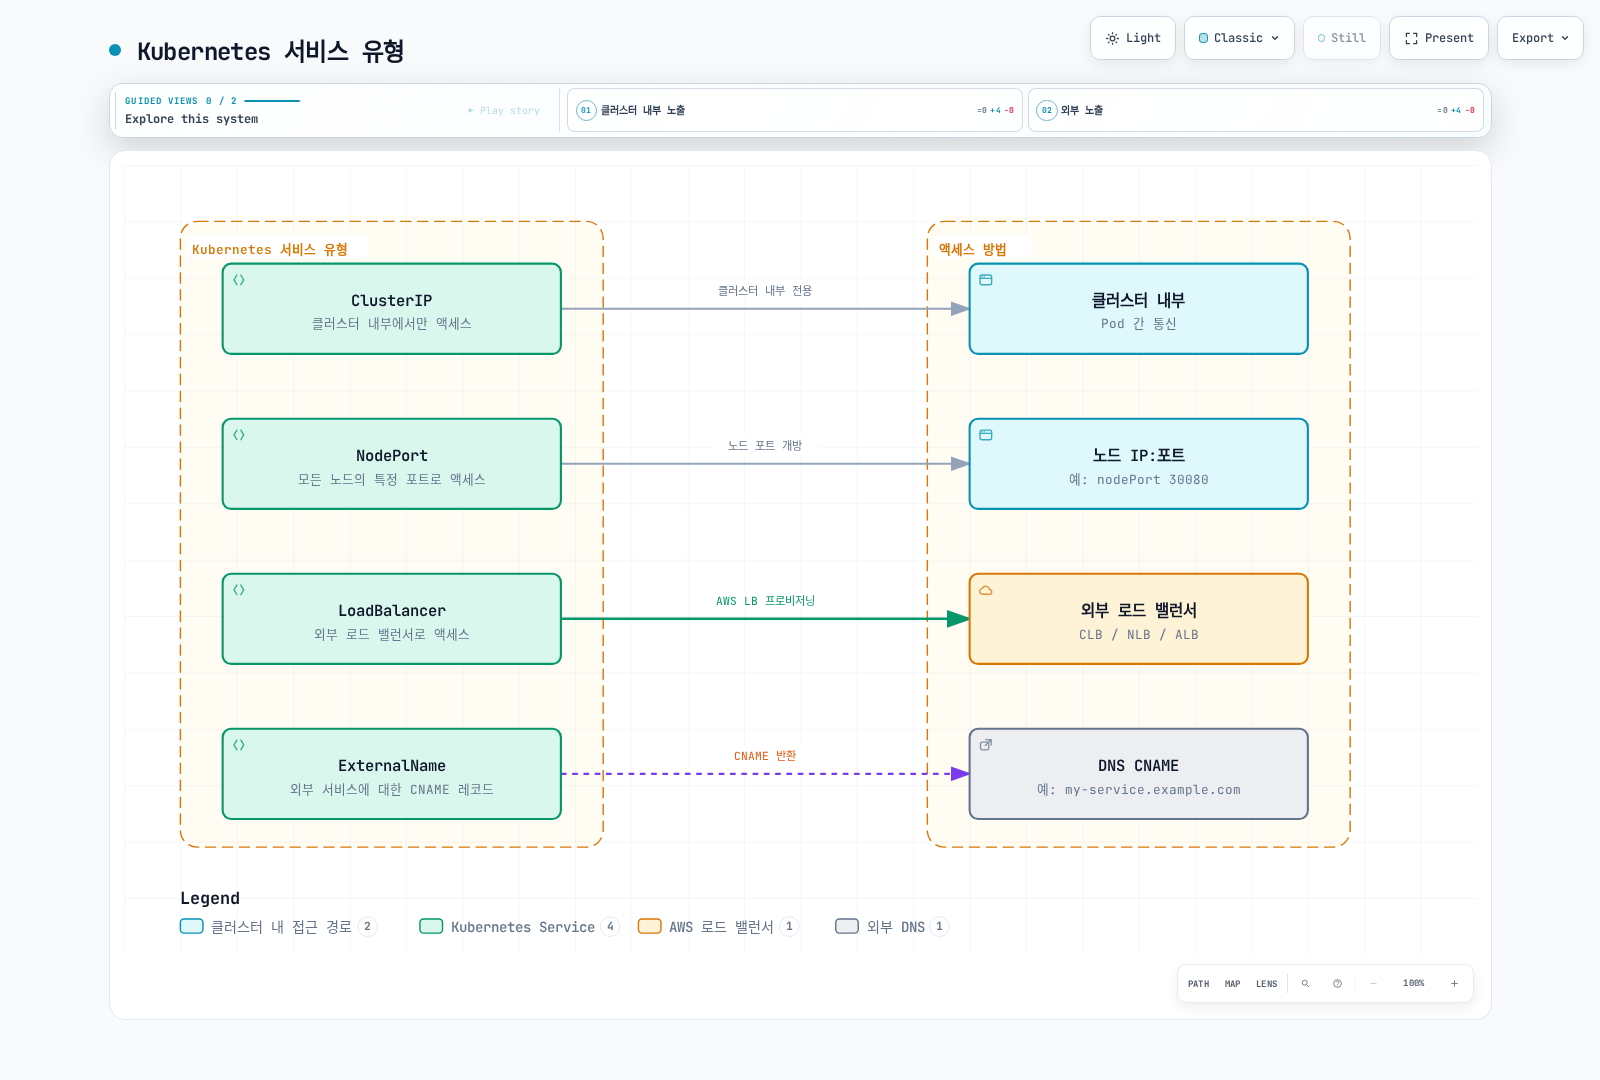This screenshot has height=1080, width=1600.
Task: Click the Legend heading
Action: tap(210, 898)
